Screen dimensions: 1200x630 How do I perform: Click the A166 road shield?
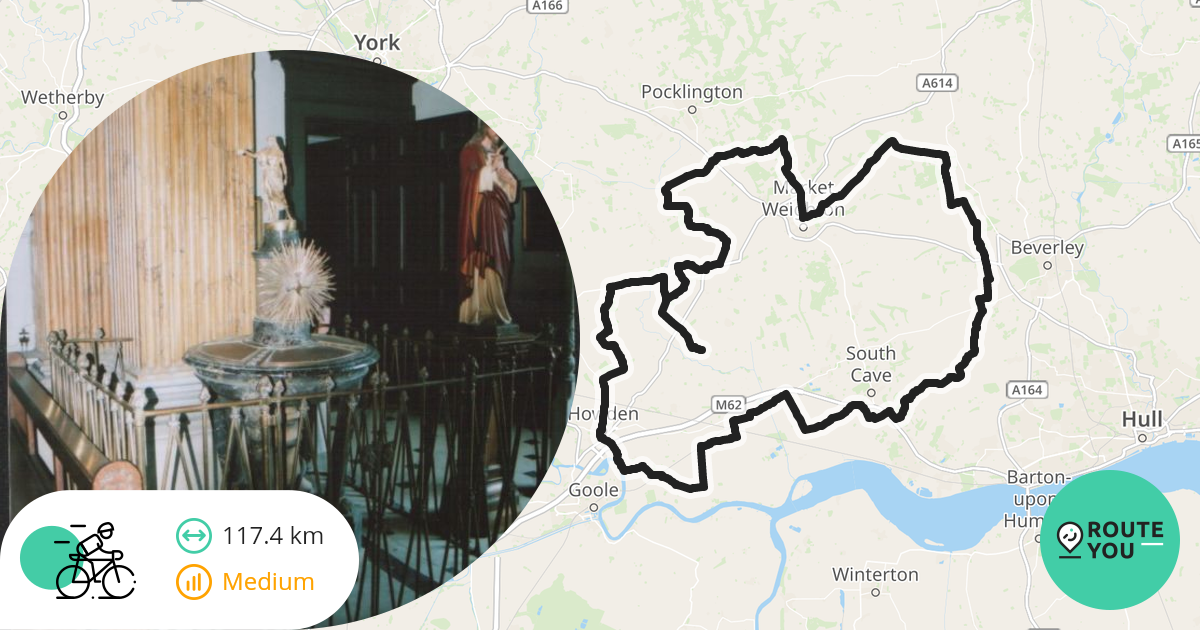(x=546, y=6)
